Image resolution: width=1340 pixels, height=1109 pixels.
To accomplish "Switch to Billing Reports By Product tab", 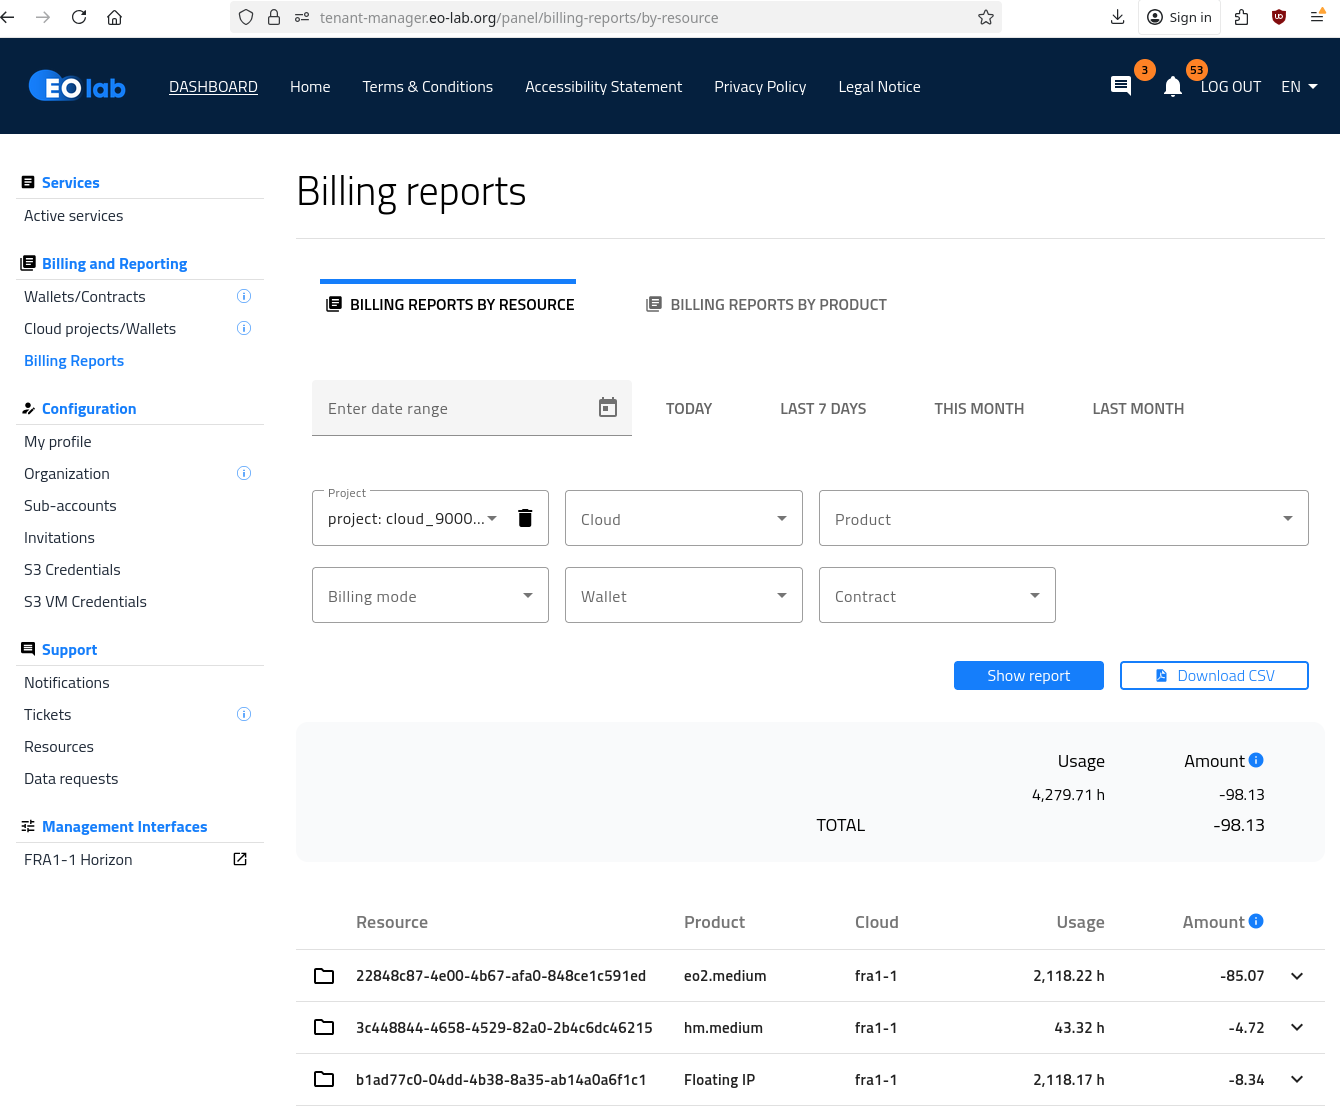I will (767, 305).
